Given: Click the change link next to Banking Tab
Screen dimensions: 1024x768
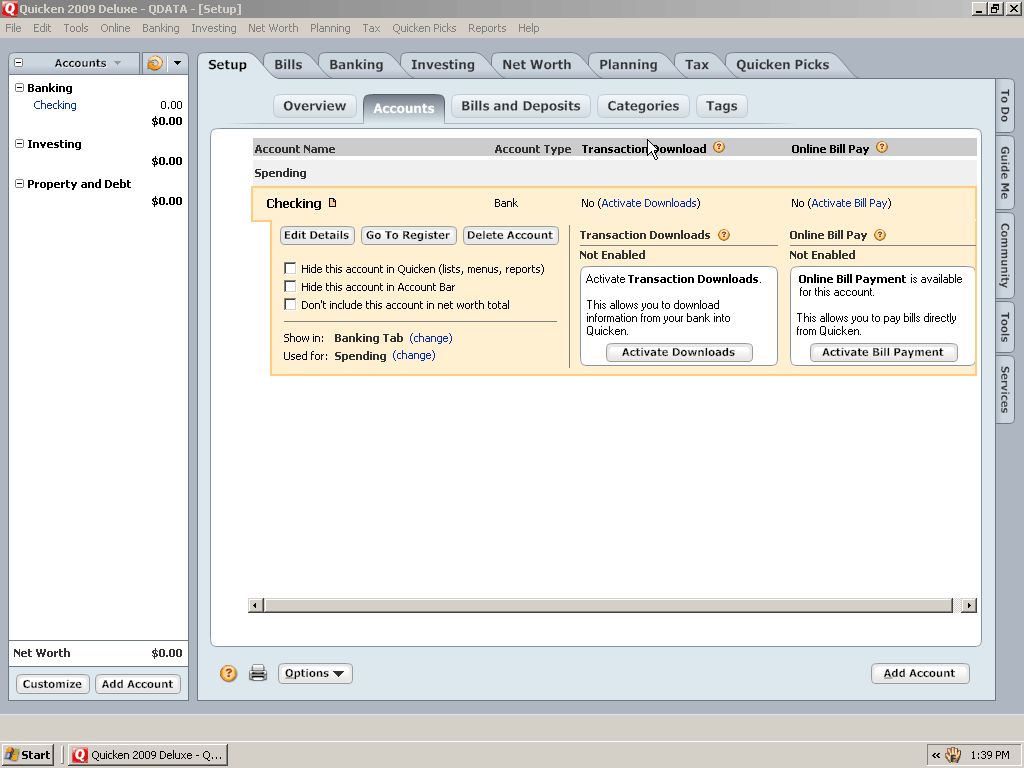Looking at the screenshot, I should pyautogui.click(x=431, y=338).
